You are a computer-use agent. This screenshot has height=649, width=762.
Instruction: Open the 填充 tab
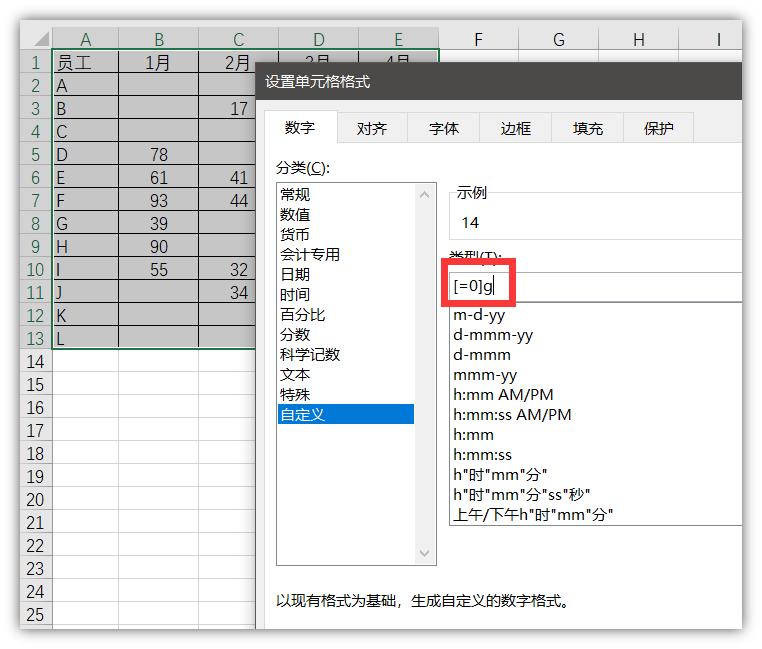pyautogui.click(x=588, y=128)
